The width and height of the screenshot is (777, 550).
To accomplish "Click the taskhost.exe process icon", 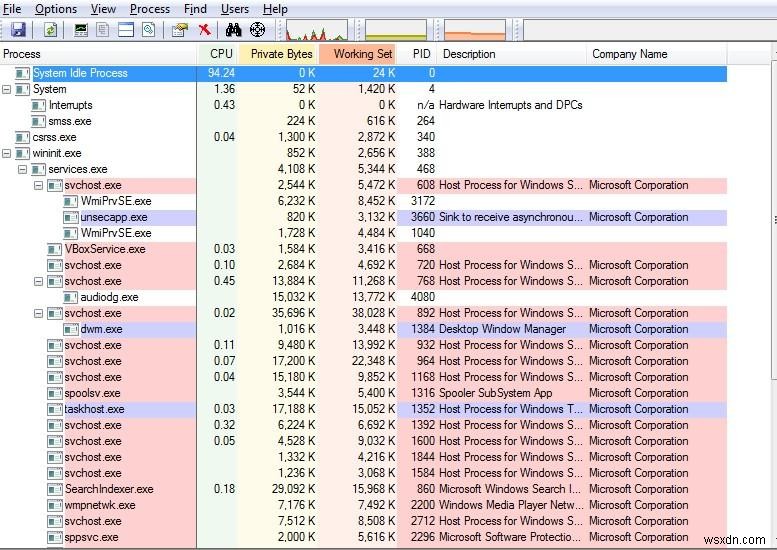I will [55, 409].
